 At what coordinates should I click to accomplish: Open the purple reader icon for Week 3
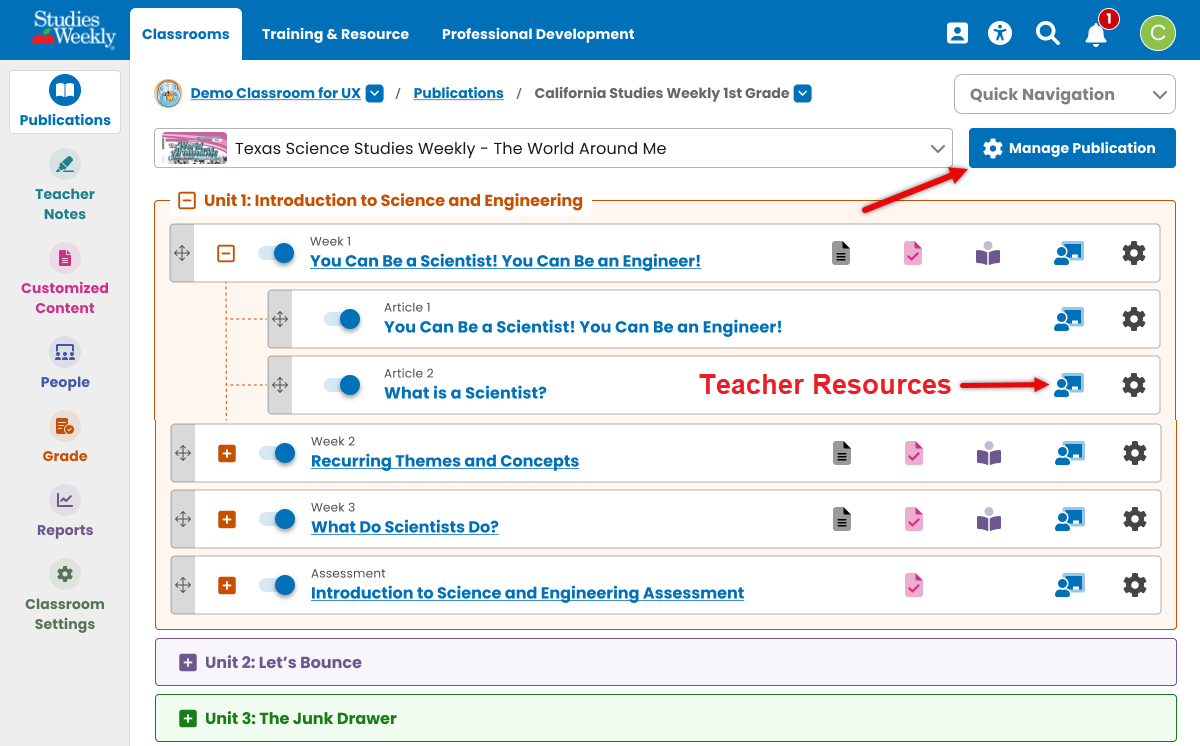[988, 519]
